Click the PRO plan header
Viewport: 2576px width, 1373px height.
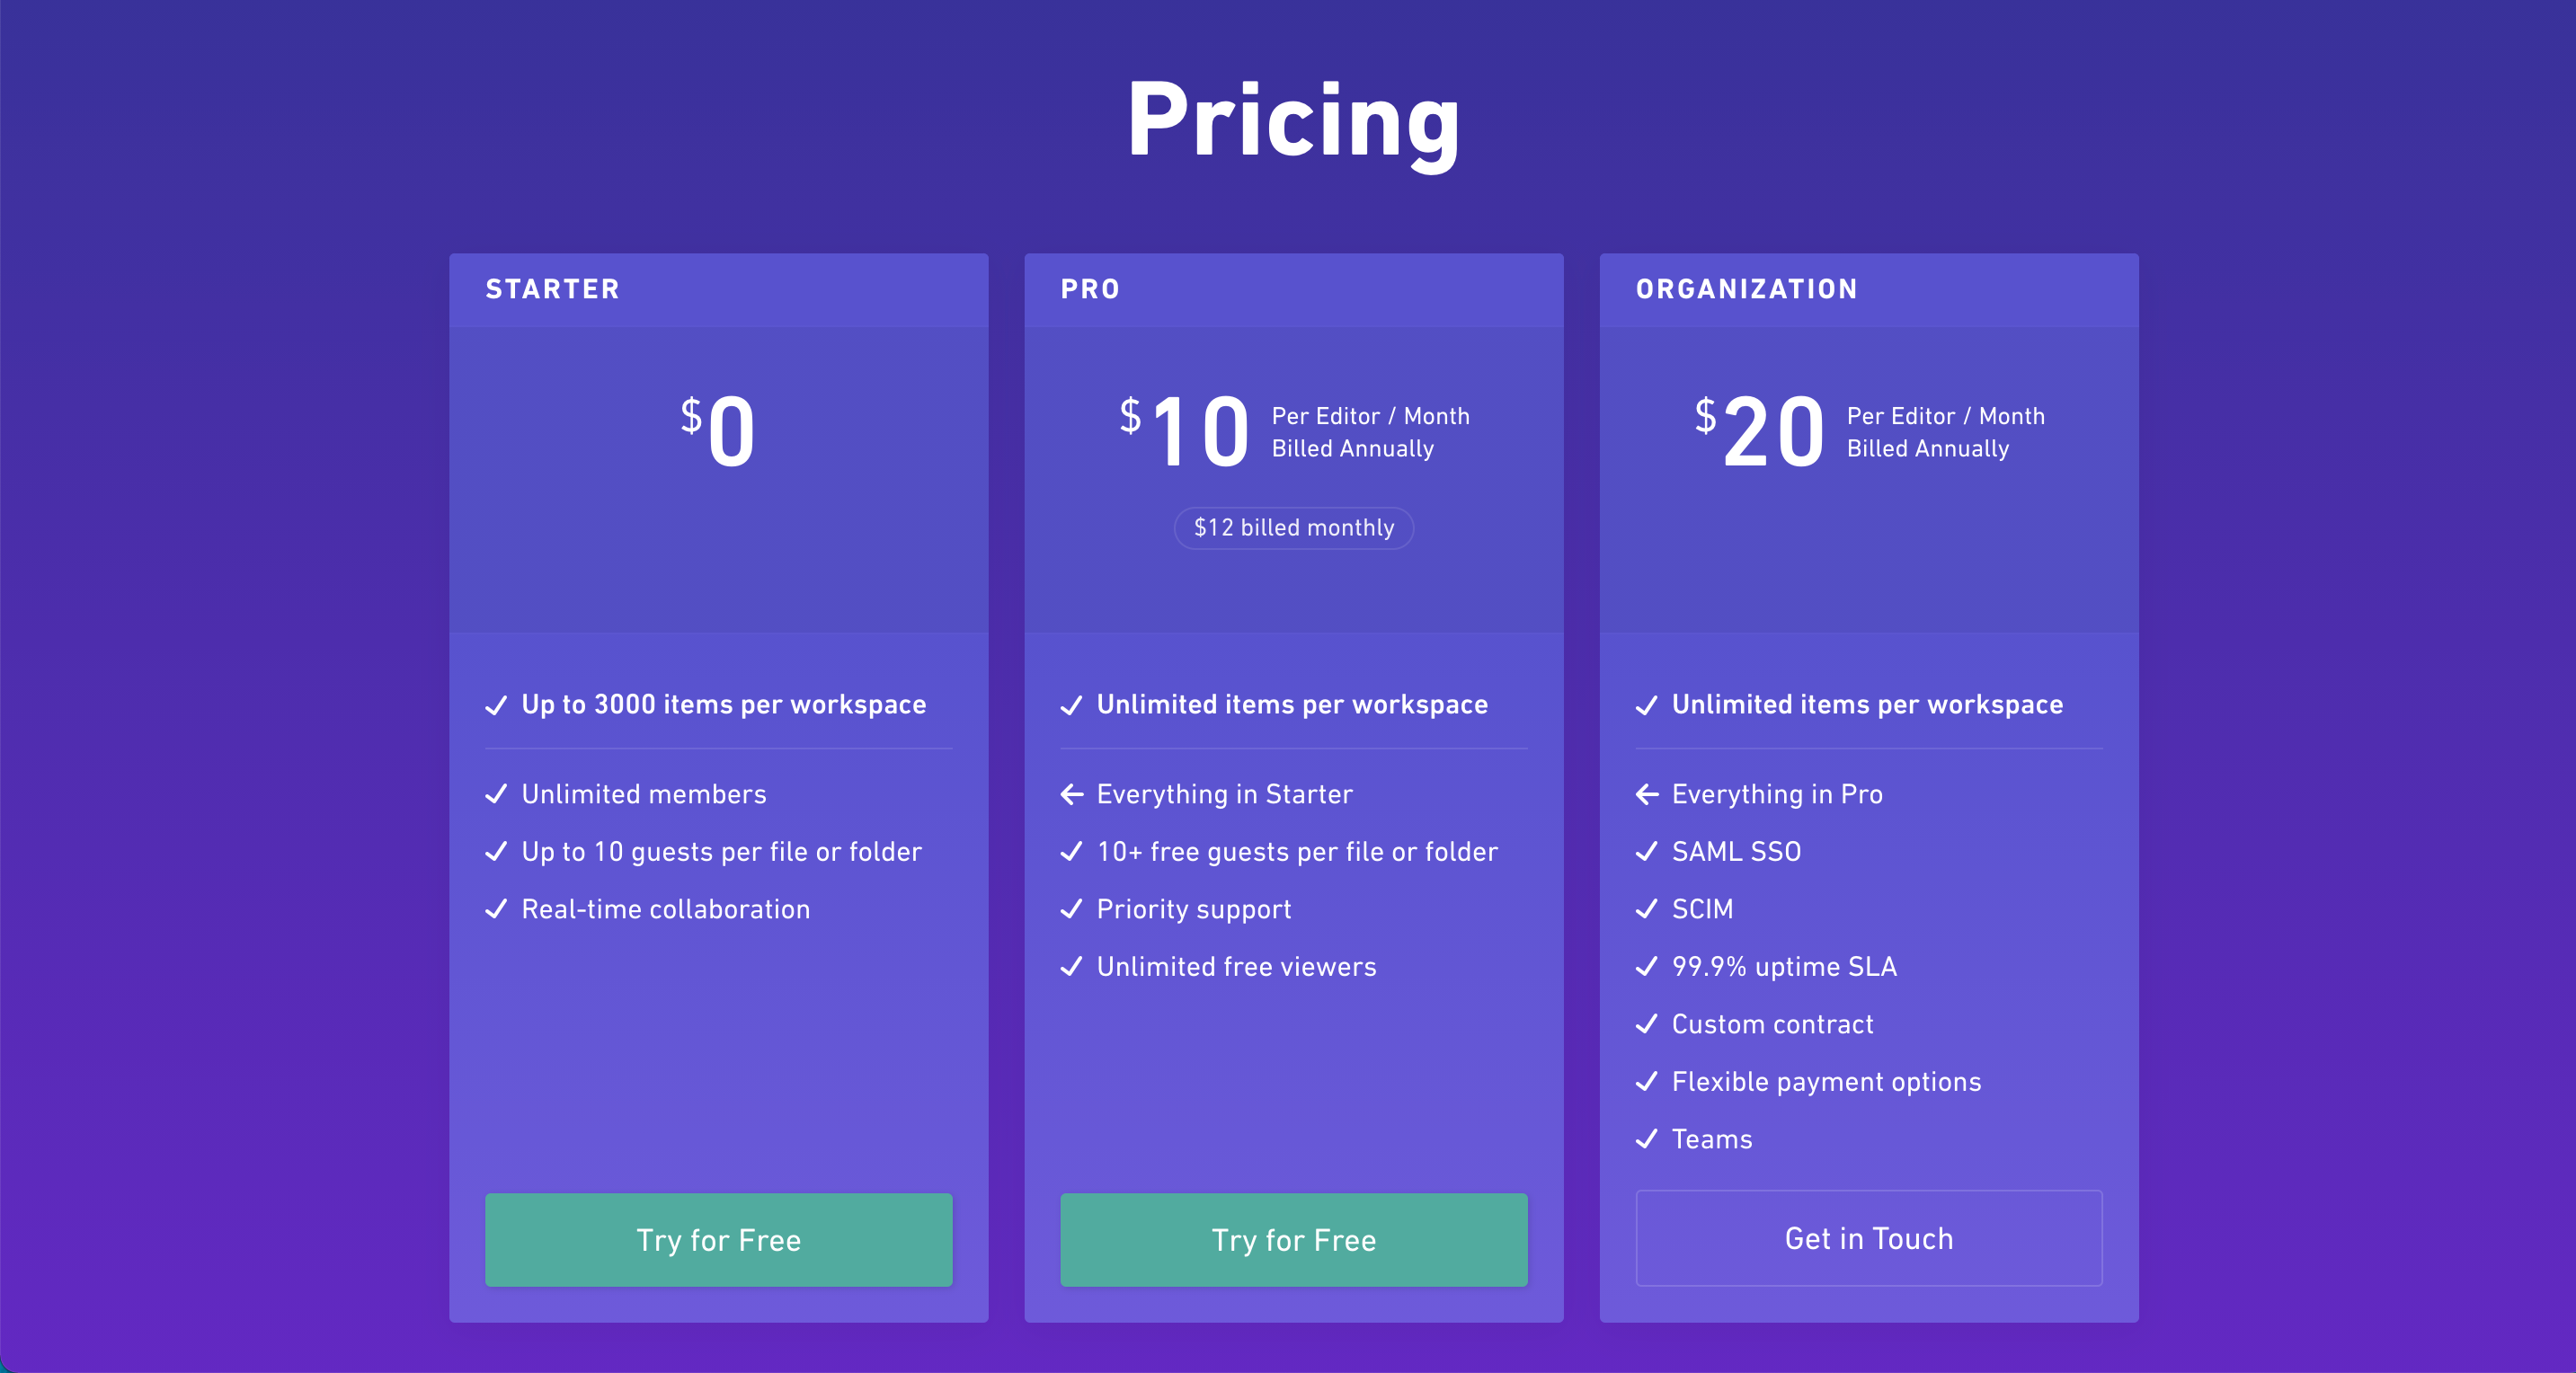[1090, 289]
